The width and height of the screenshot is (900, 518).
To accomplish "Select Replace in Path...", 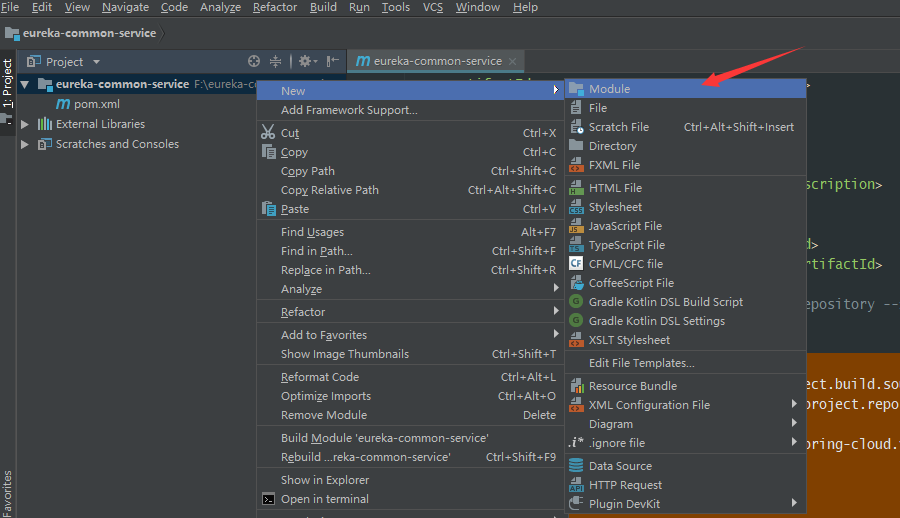I will click(x=410, y=270).
